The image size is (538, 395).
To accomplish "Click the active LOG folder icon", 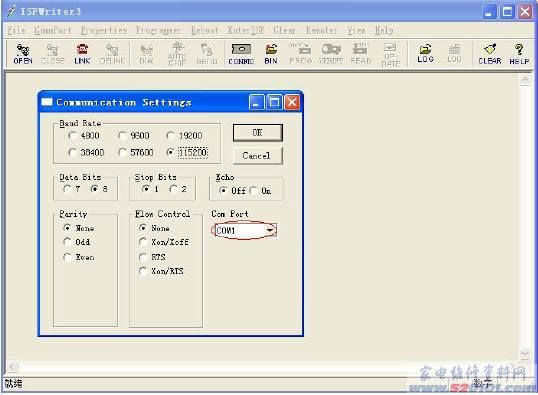I will point(425,53).
